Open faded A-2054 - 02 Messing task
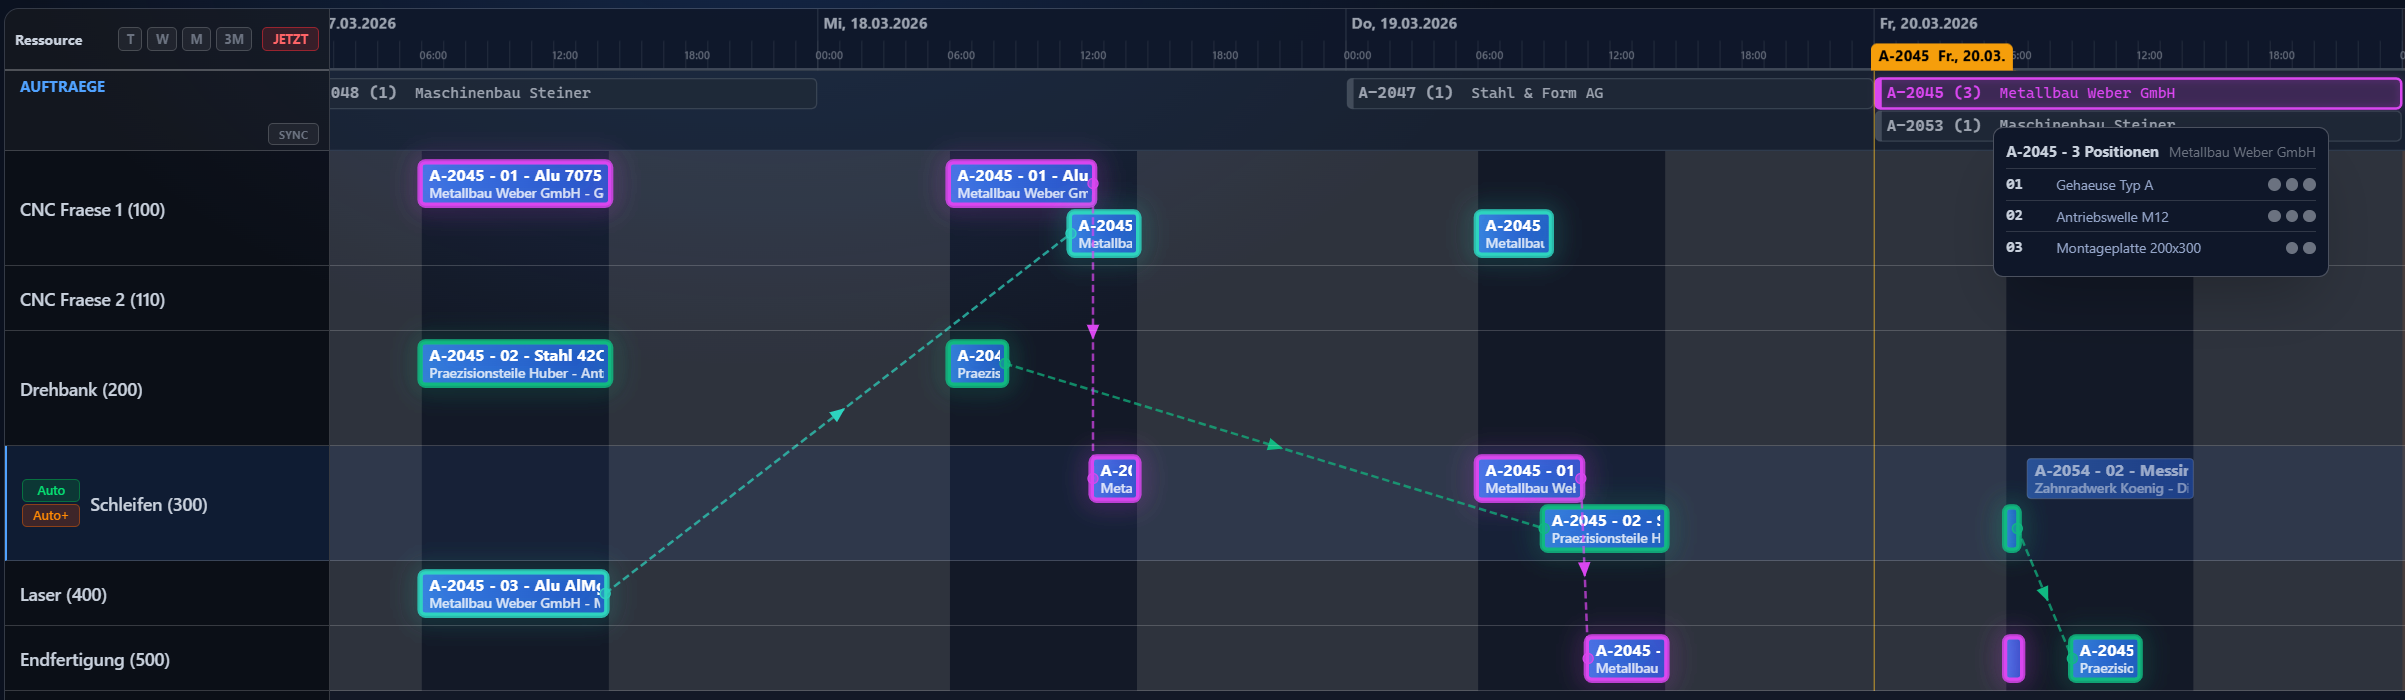 tap(2110, 479)
